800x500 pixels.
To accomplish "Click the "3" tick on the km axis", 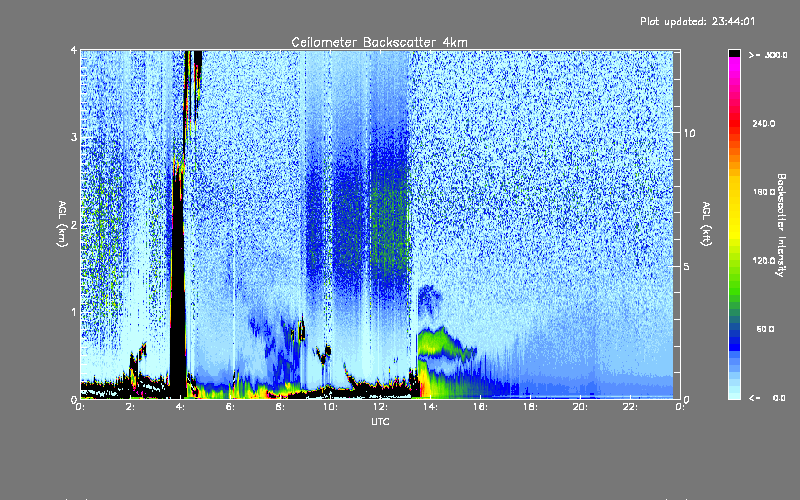I will pyautogui.click(x=74, y=137).
